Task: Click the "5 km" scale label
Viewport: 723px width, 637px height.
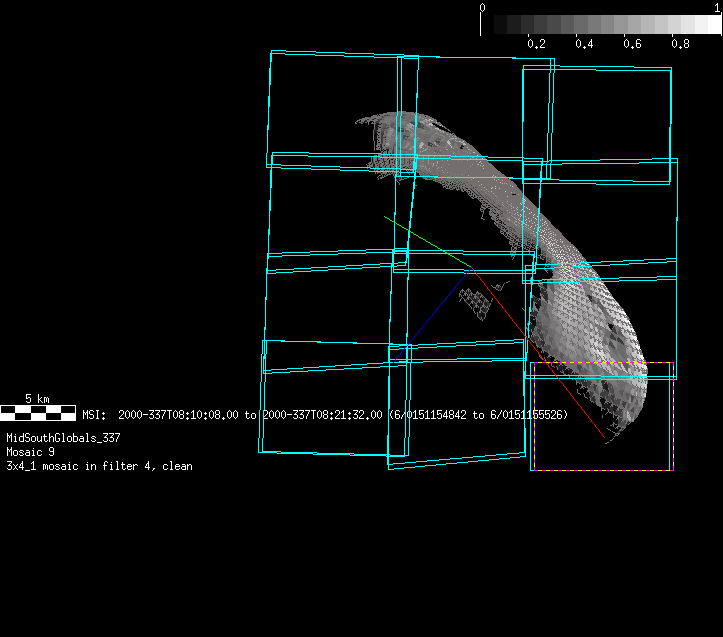Action: (x=37, y=399)
